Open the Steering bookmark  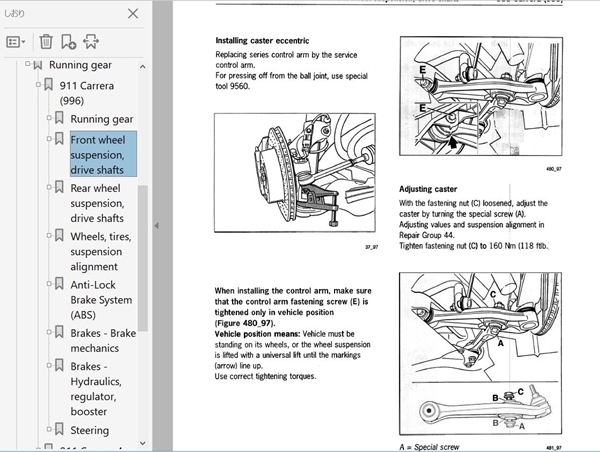pos(90,430)
